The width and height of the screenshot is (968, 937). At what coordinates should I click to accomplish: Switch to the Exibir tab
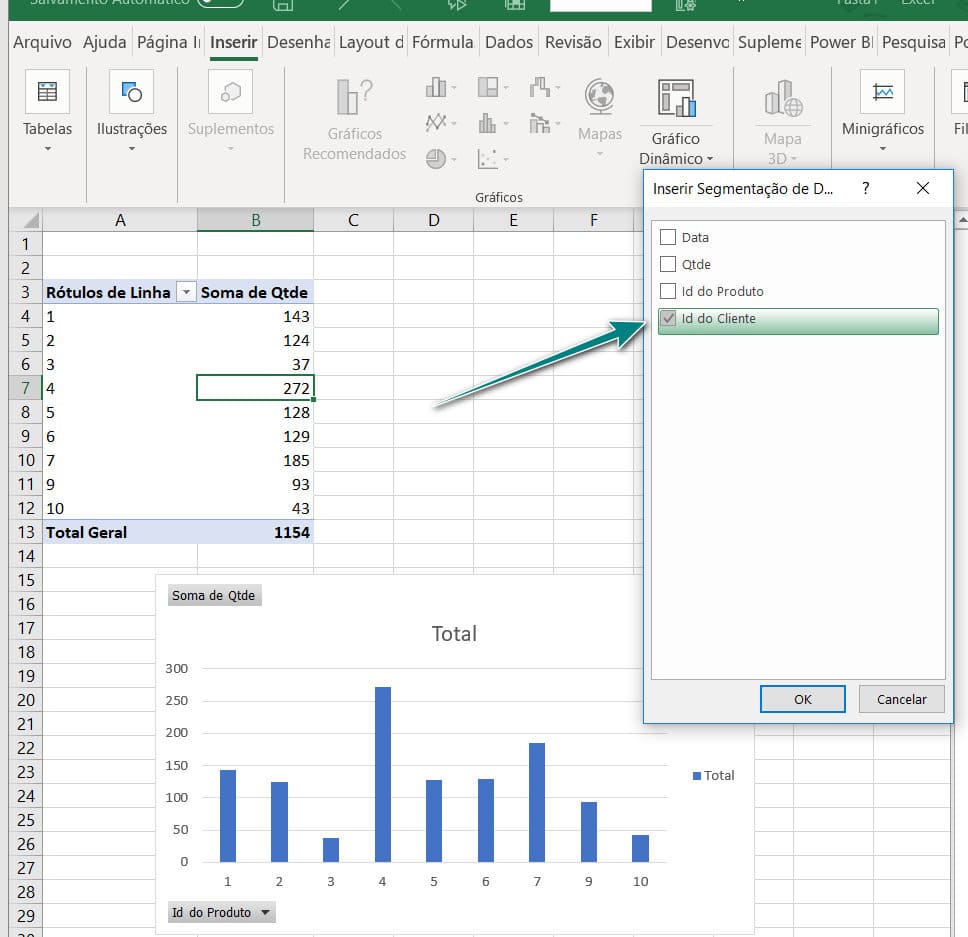coord(634,42)
